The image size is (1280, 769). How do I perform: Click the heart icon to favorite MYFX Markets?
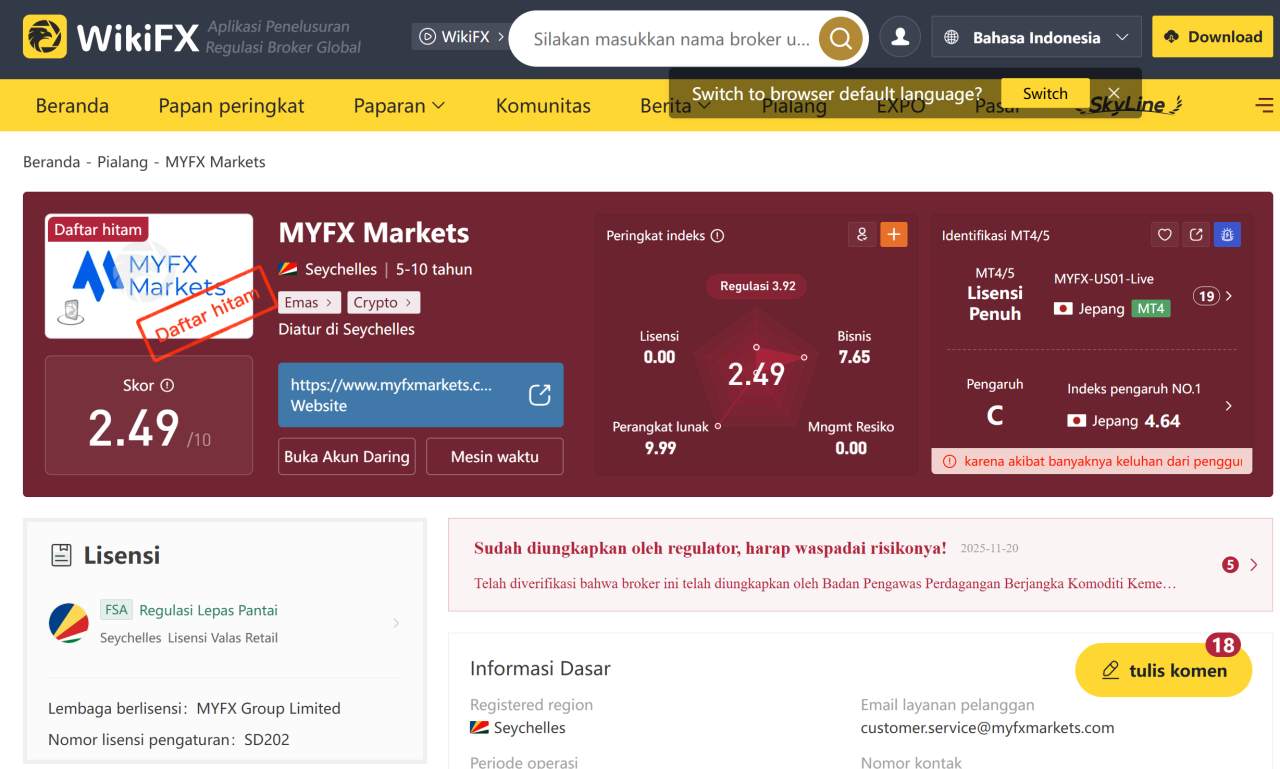point(1163,234)
